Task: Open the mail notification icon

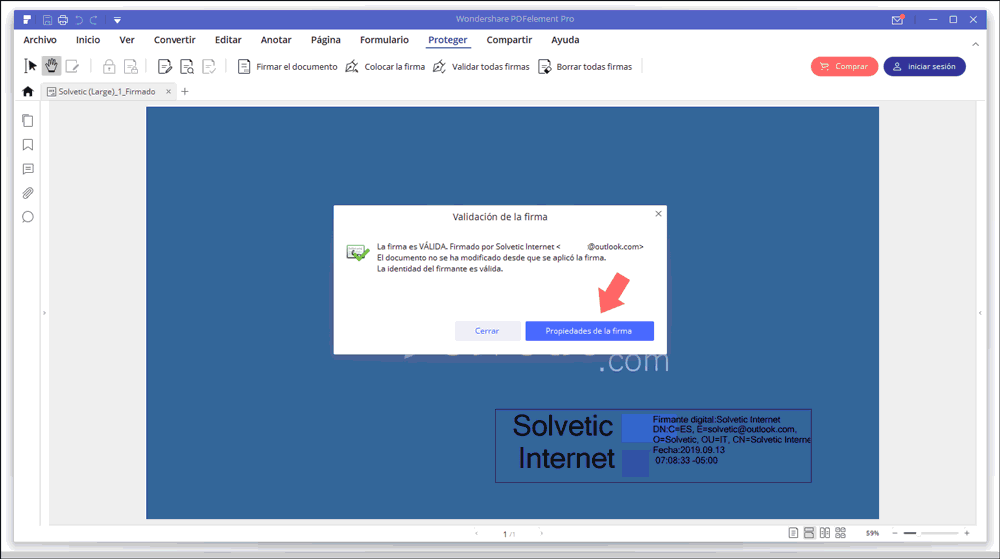Action: (897, 20)
